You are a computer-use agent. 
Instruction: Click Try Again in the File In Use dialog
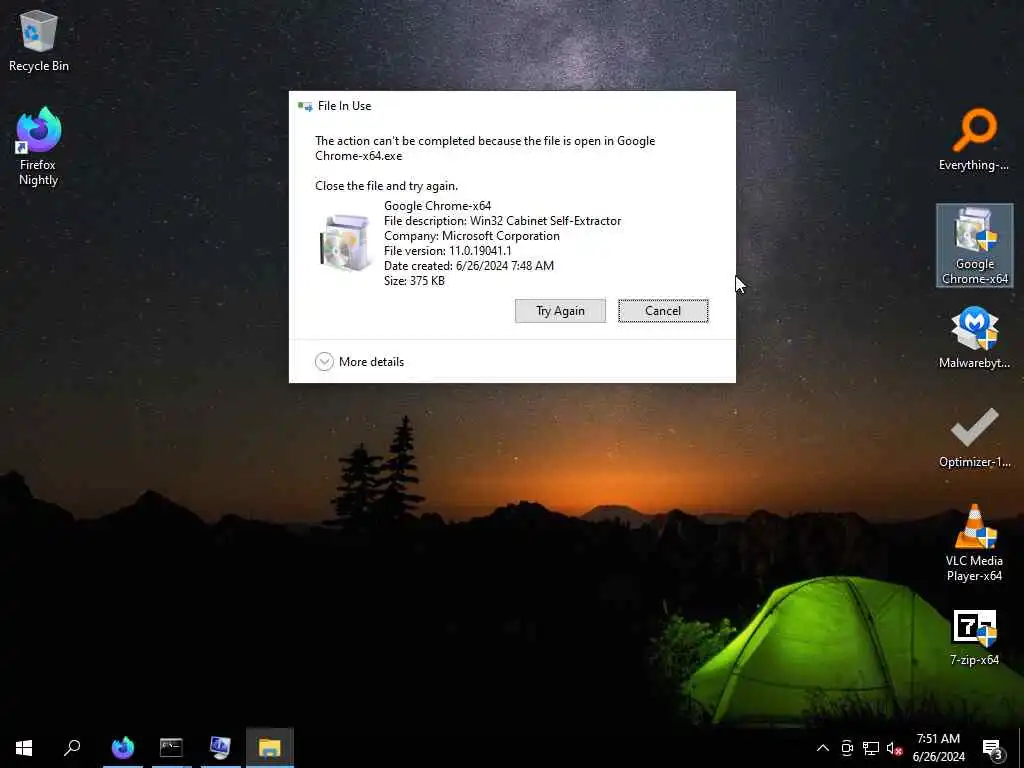[560, 311]
